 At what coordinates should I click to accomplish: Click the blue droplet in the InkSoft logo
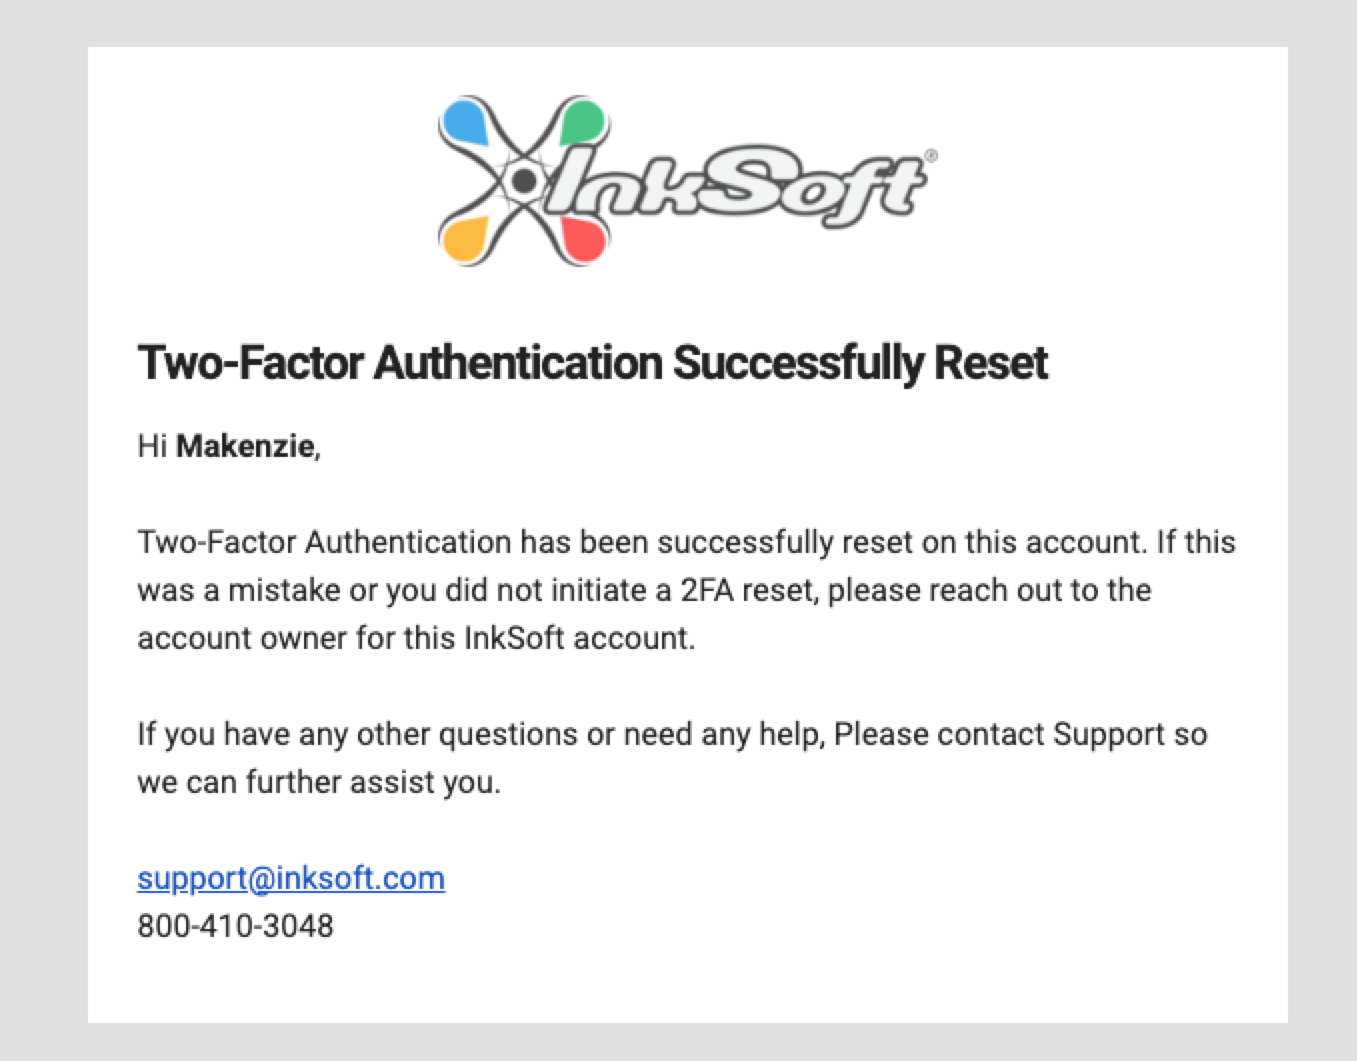tap(465, 123)
